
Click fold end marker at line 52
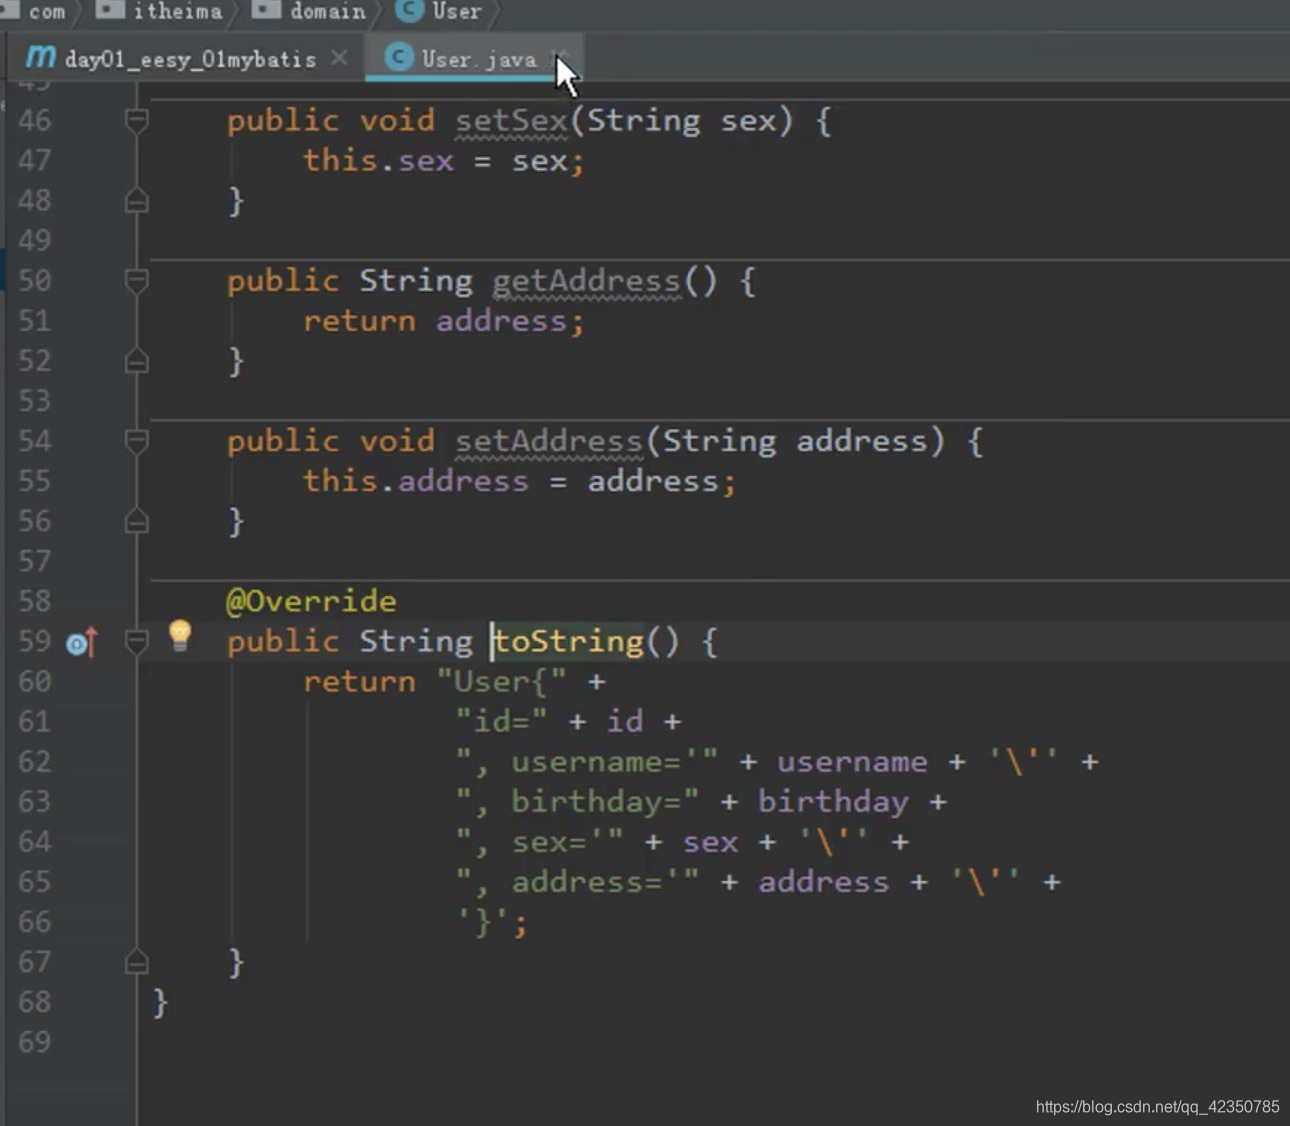point(137,361)
